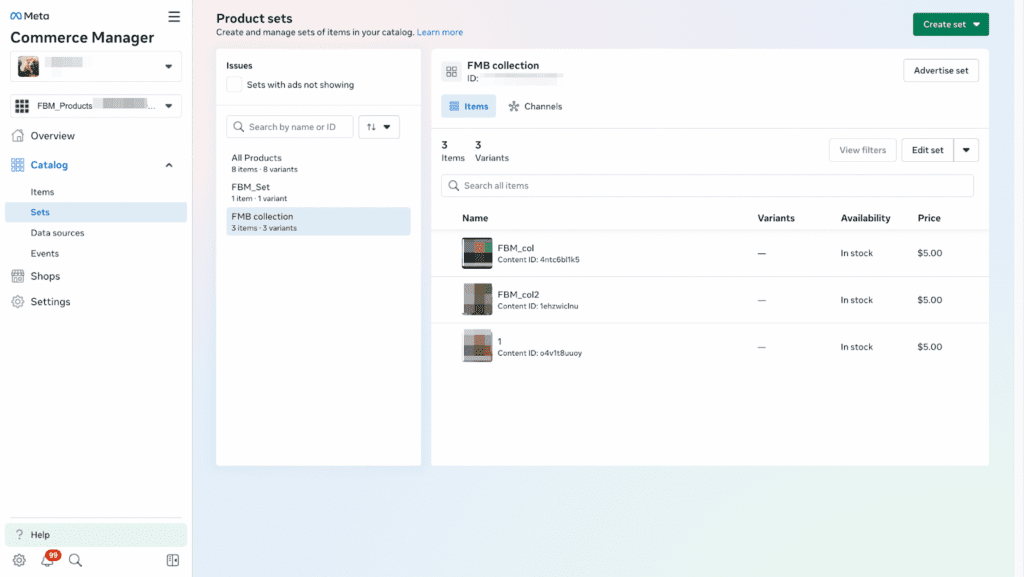
Task: Click the Price column header
Action: (929, 218)
